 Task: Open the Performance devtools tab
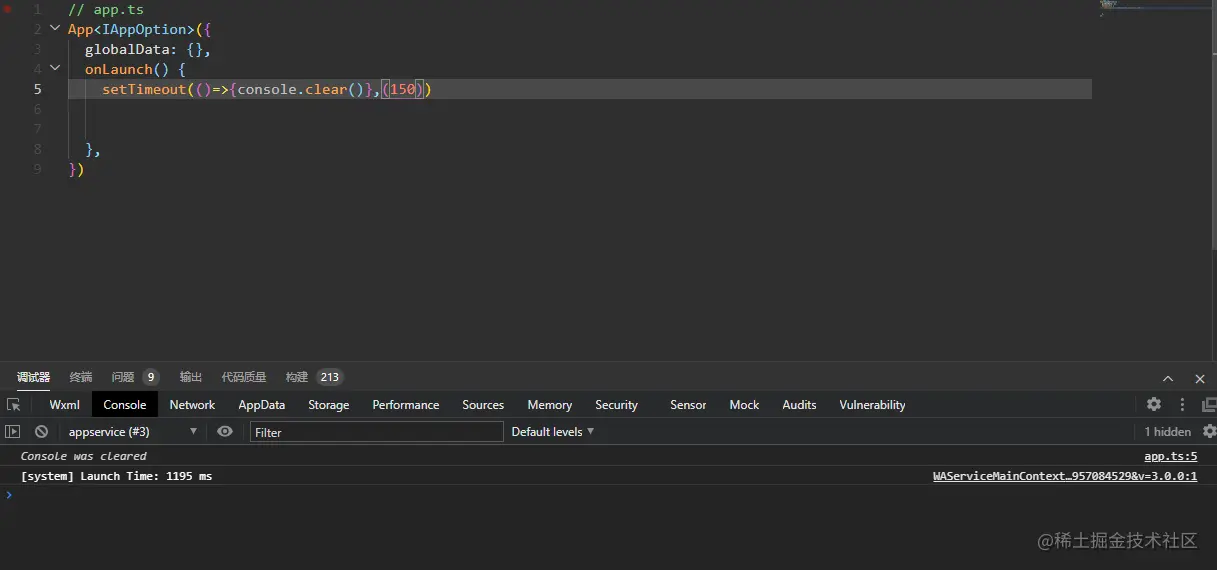pos(405,405)
